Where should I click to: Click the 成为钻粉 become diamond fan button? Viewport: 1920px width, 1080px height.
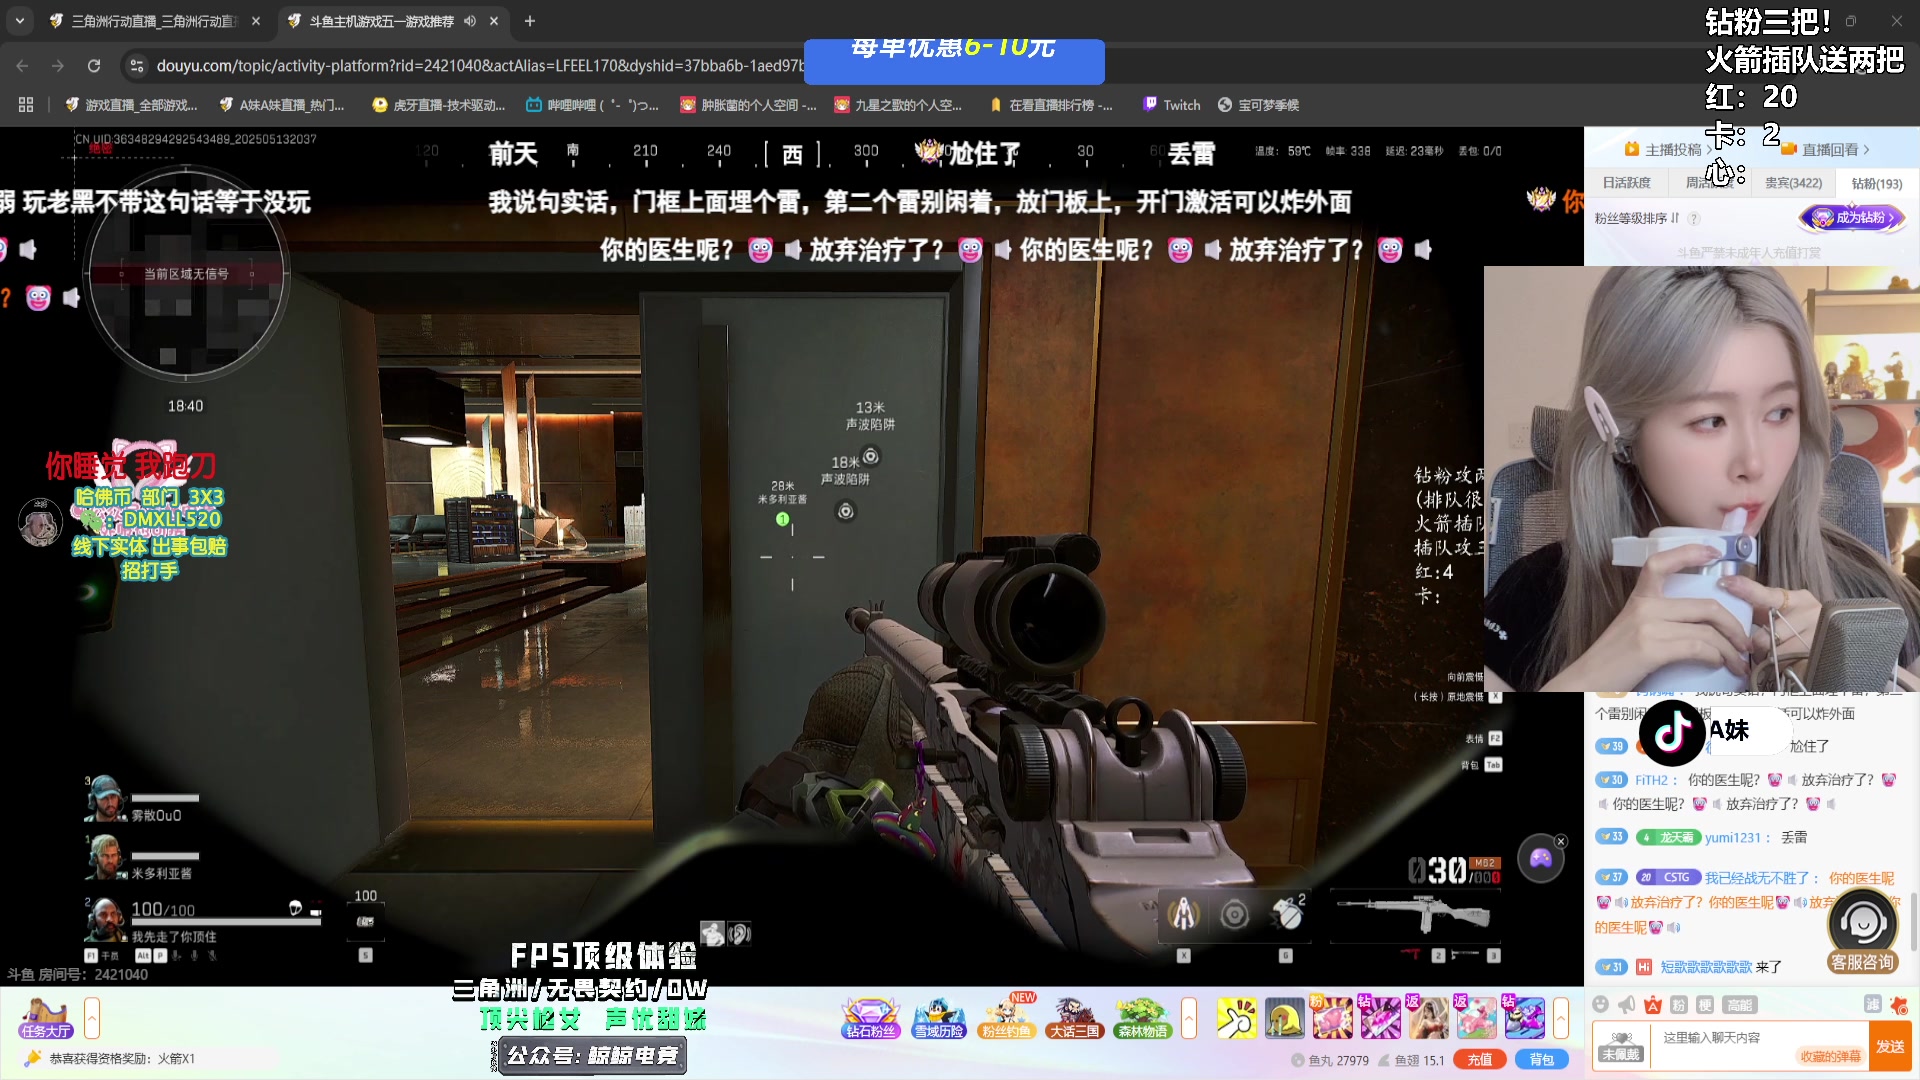point(1852,217)
